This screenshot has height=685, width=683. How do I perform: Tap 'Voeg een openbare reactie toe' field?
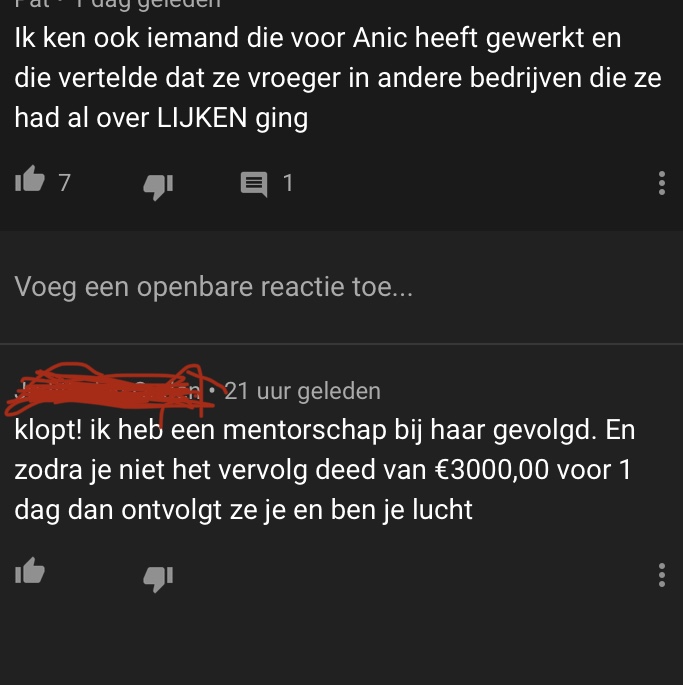pos(341,287)
